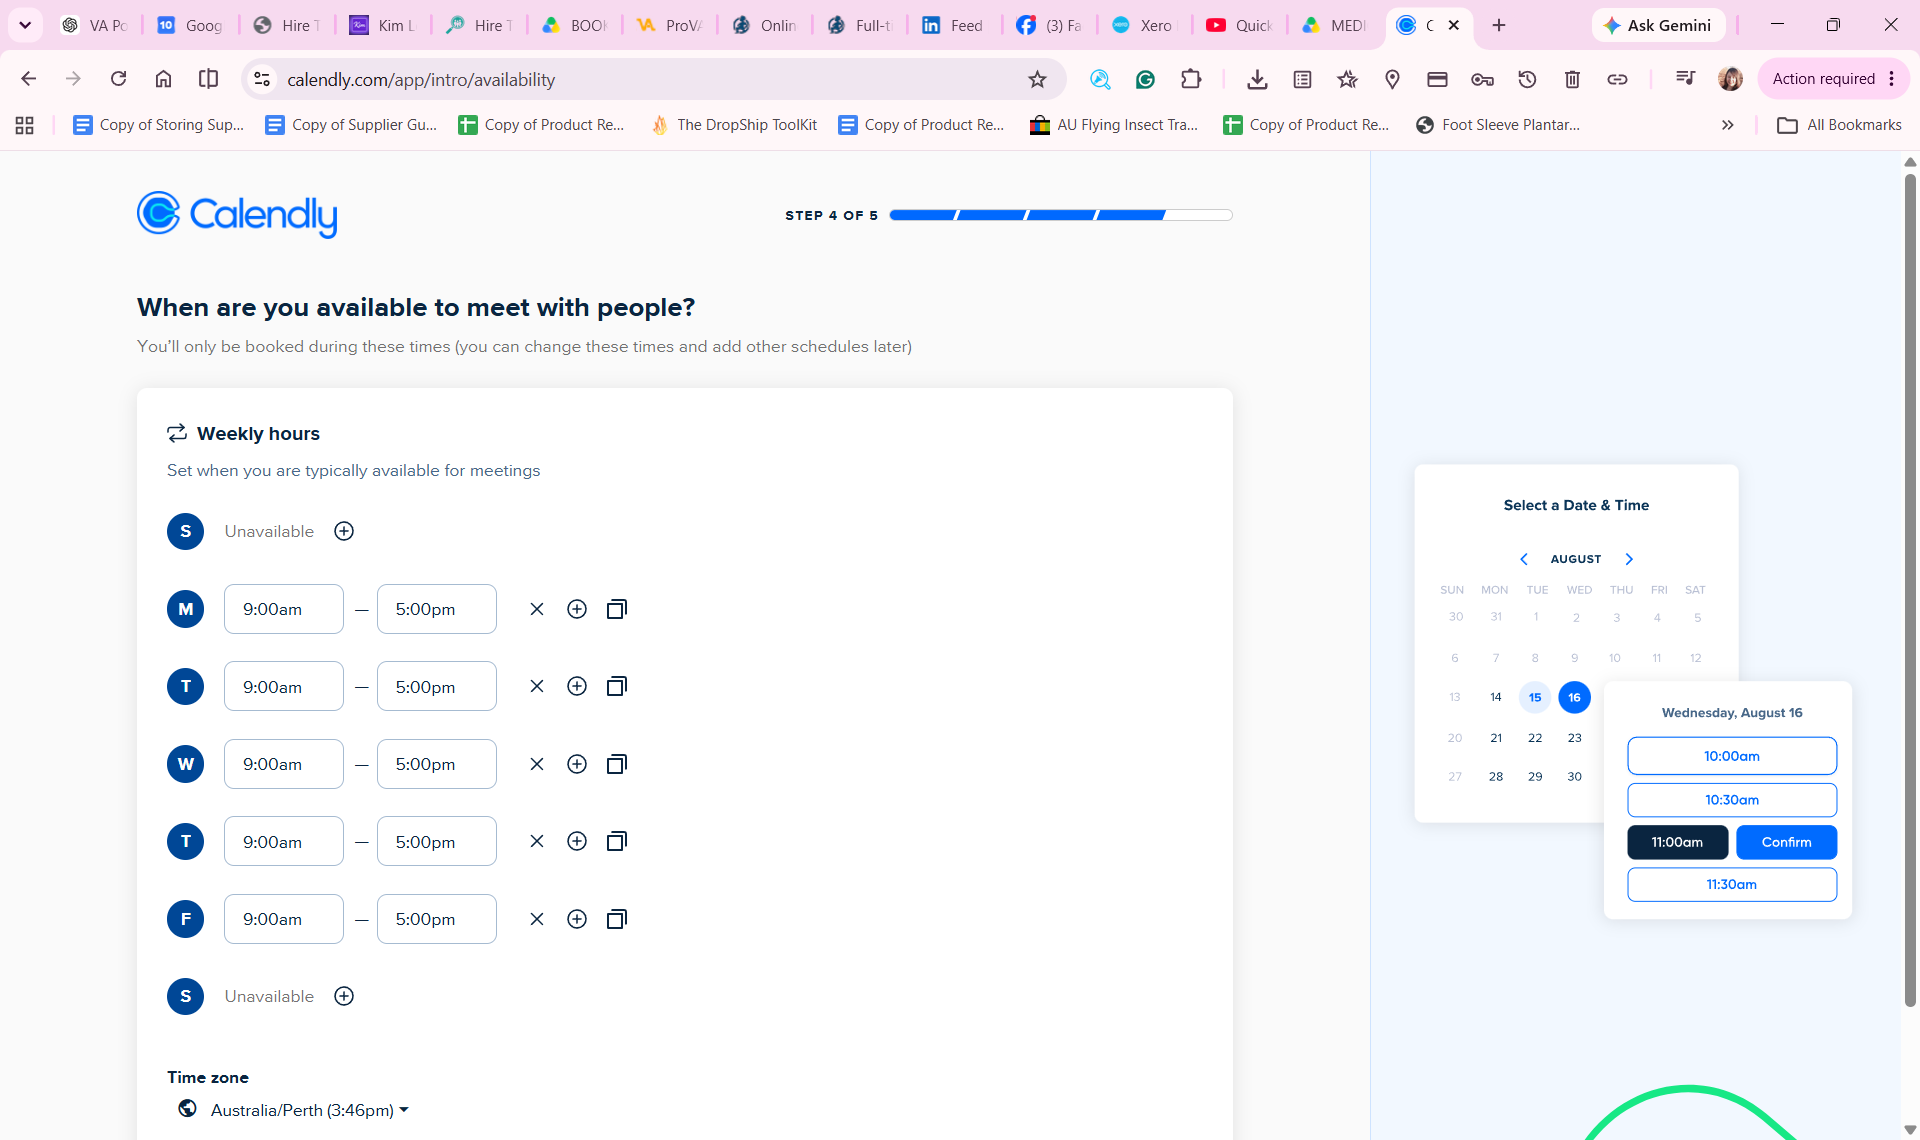This screenshot has height=1140, width=1920.
Task: Add availability hours to Sunday
Action: 344,531
